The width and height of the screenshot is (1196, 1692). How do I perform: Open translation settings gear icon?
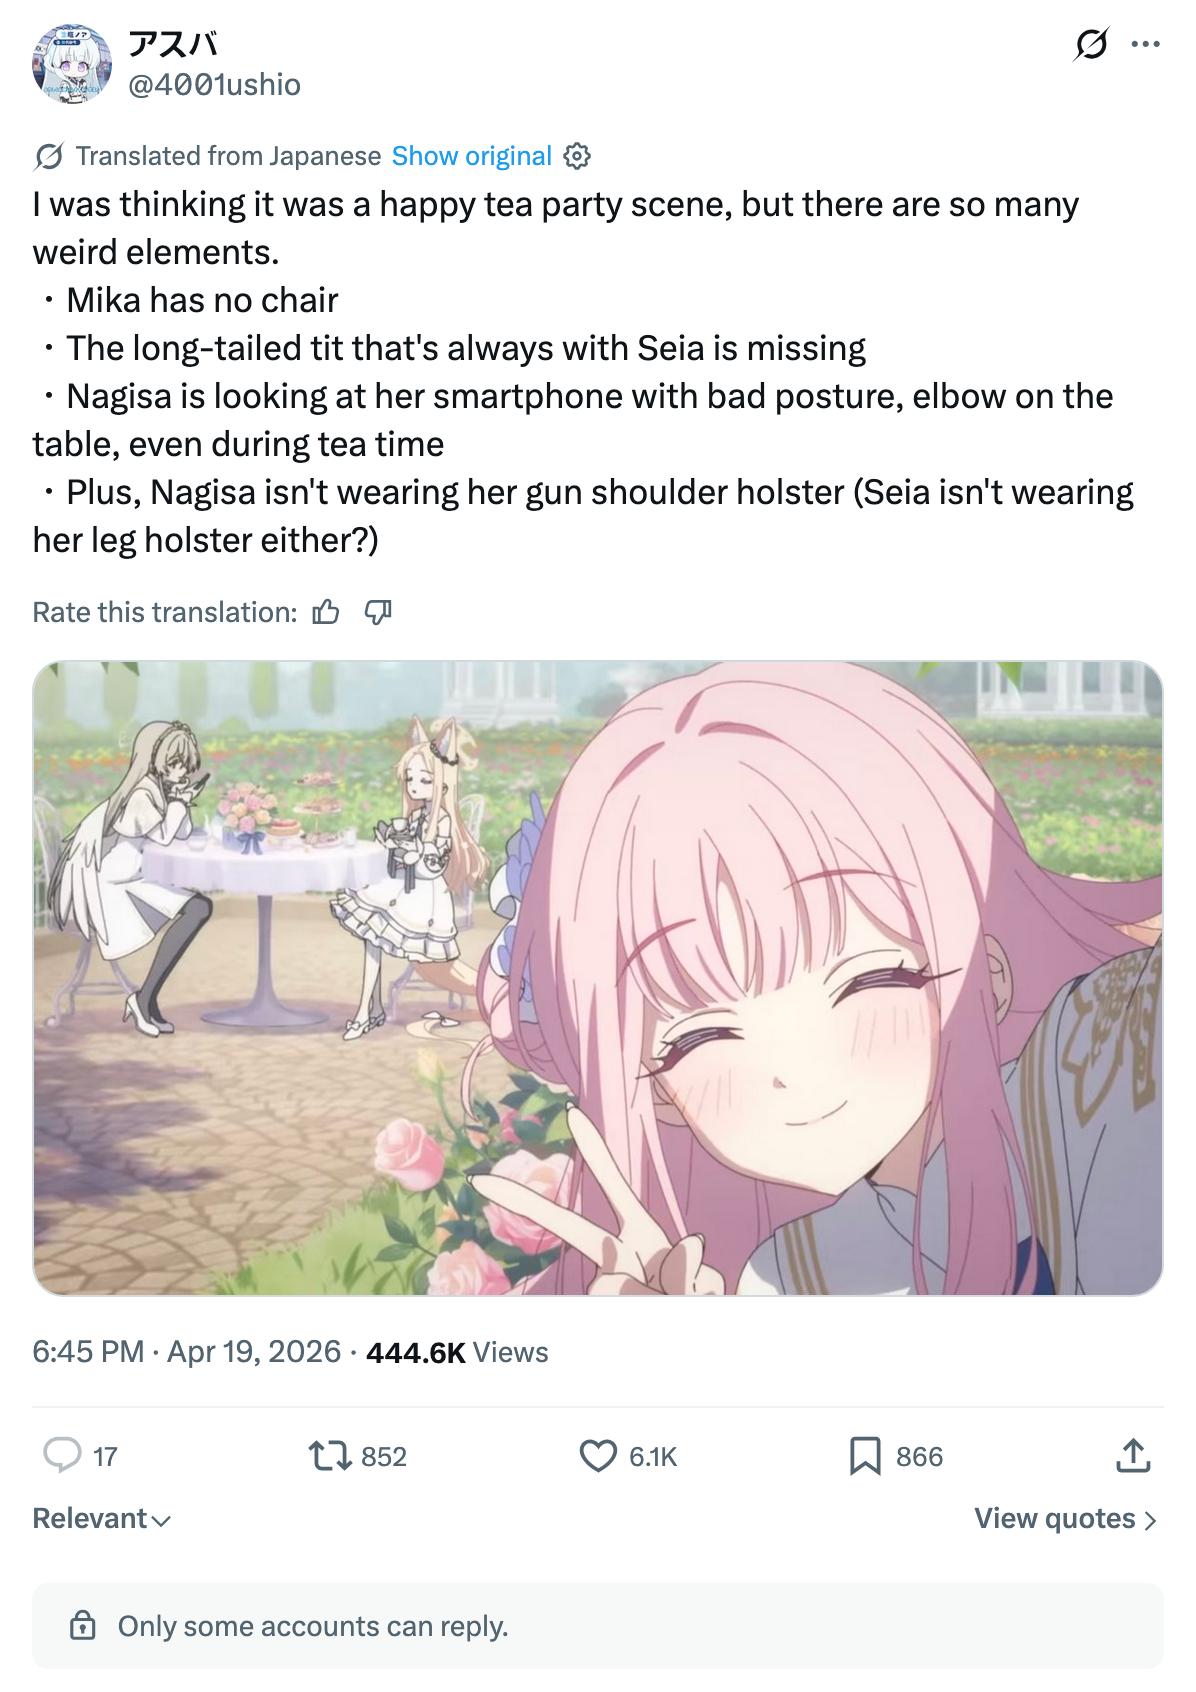click(x=577, y=156)
